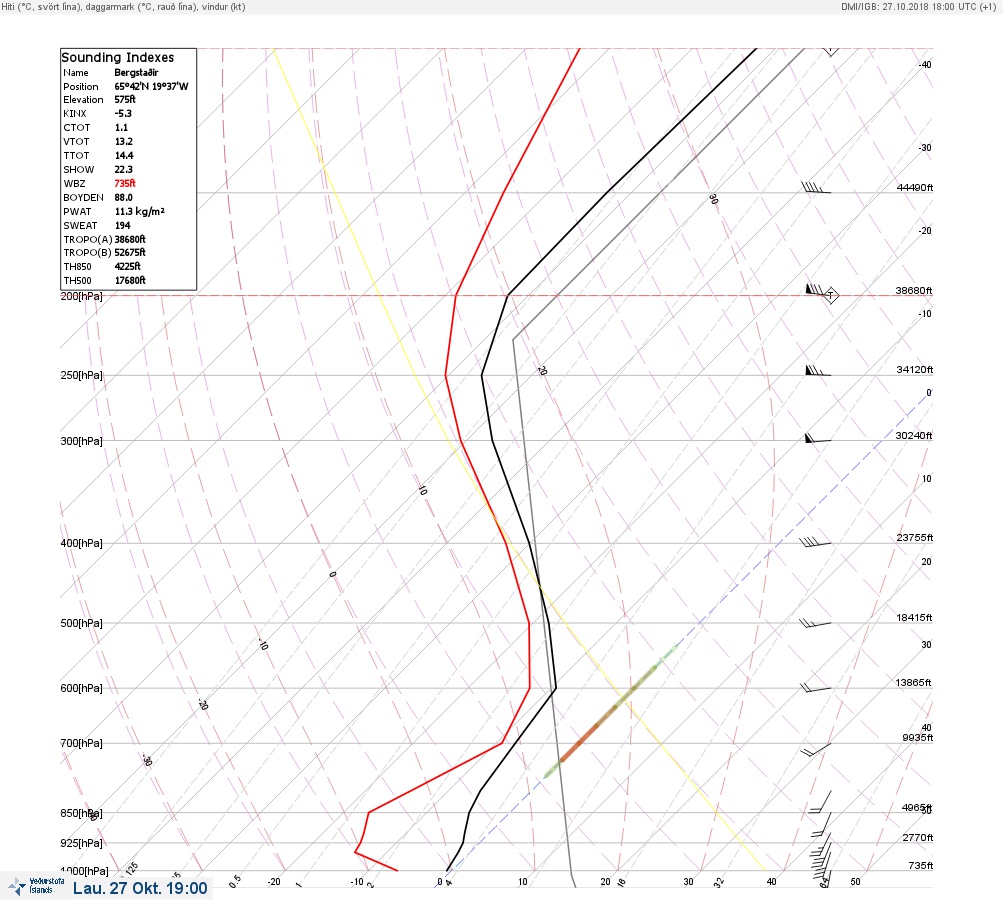1003x900 pixels.
Task: Click the '250[hPa]' pressure label
Action: (x=81, y=375)
